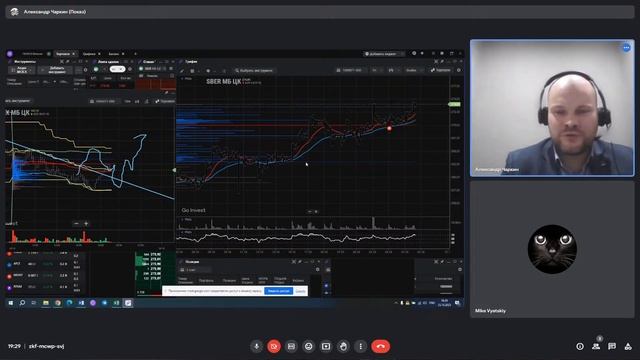Click Добавить инструмент in Инструменты widget
The width and height of the screenshot is (640, 360).
coord(56,70)
